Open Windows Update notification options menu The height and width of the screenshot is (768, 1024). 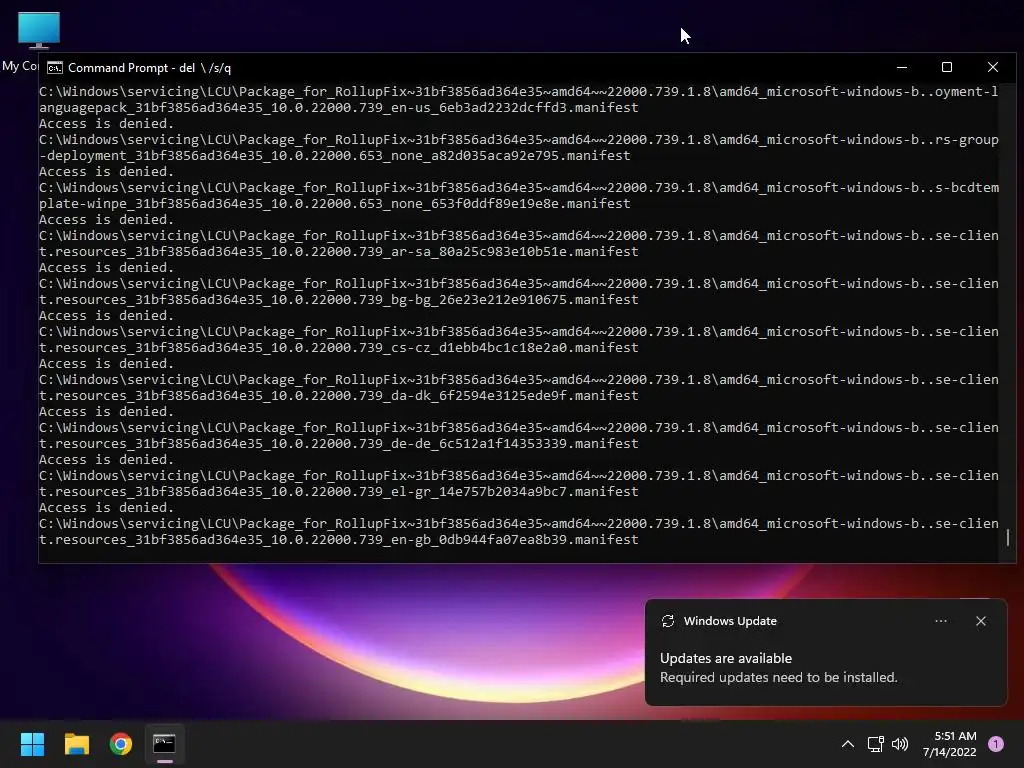click(x=941, y=621)
